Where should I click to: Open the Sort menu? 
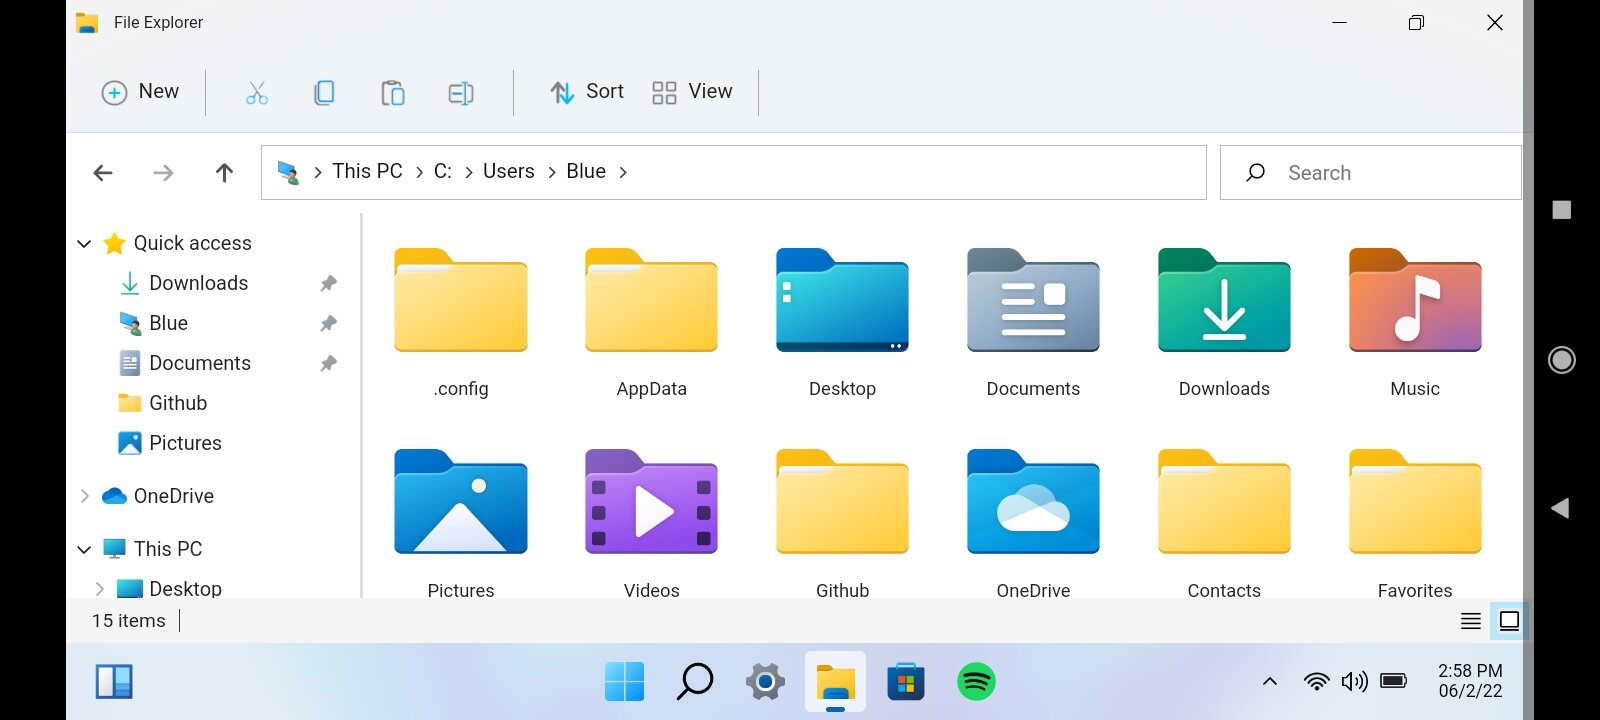pyautogui.click(x=587, y=92)
